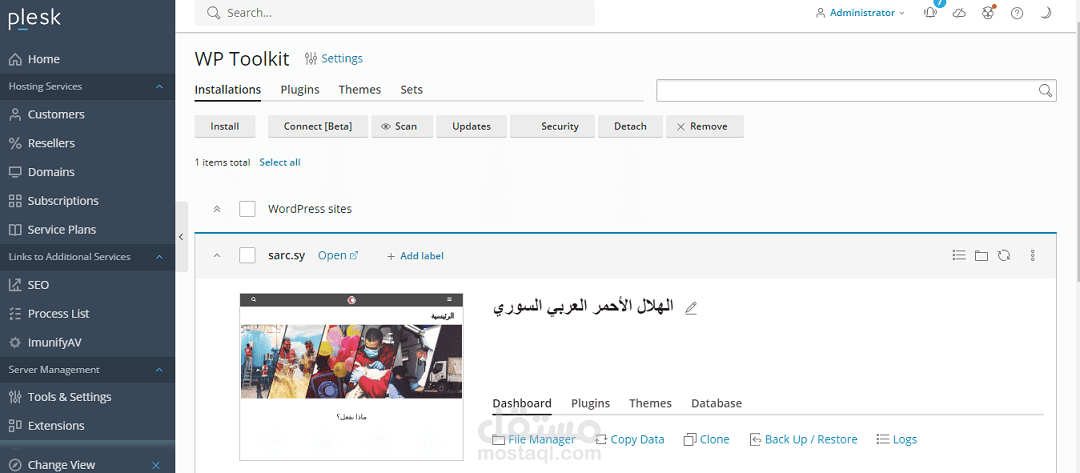Image resolution: width=1080 pixels, height=473 pixels.
Task: Open the Logs link in the Dashboard tab
Action: [897, 439]
